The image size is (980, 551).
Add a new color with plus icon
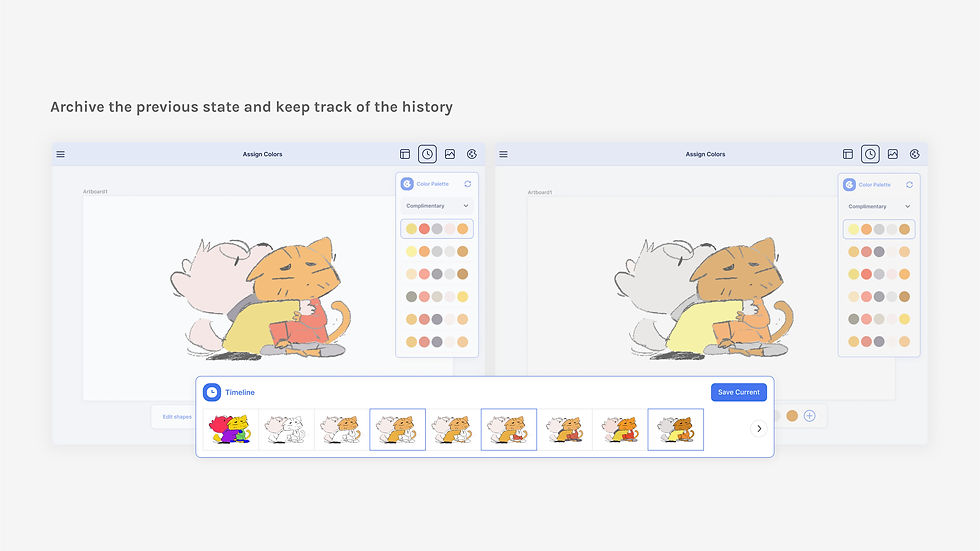pos(809,416)
